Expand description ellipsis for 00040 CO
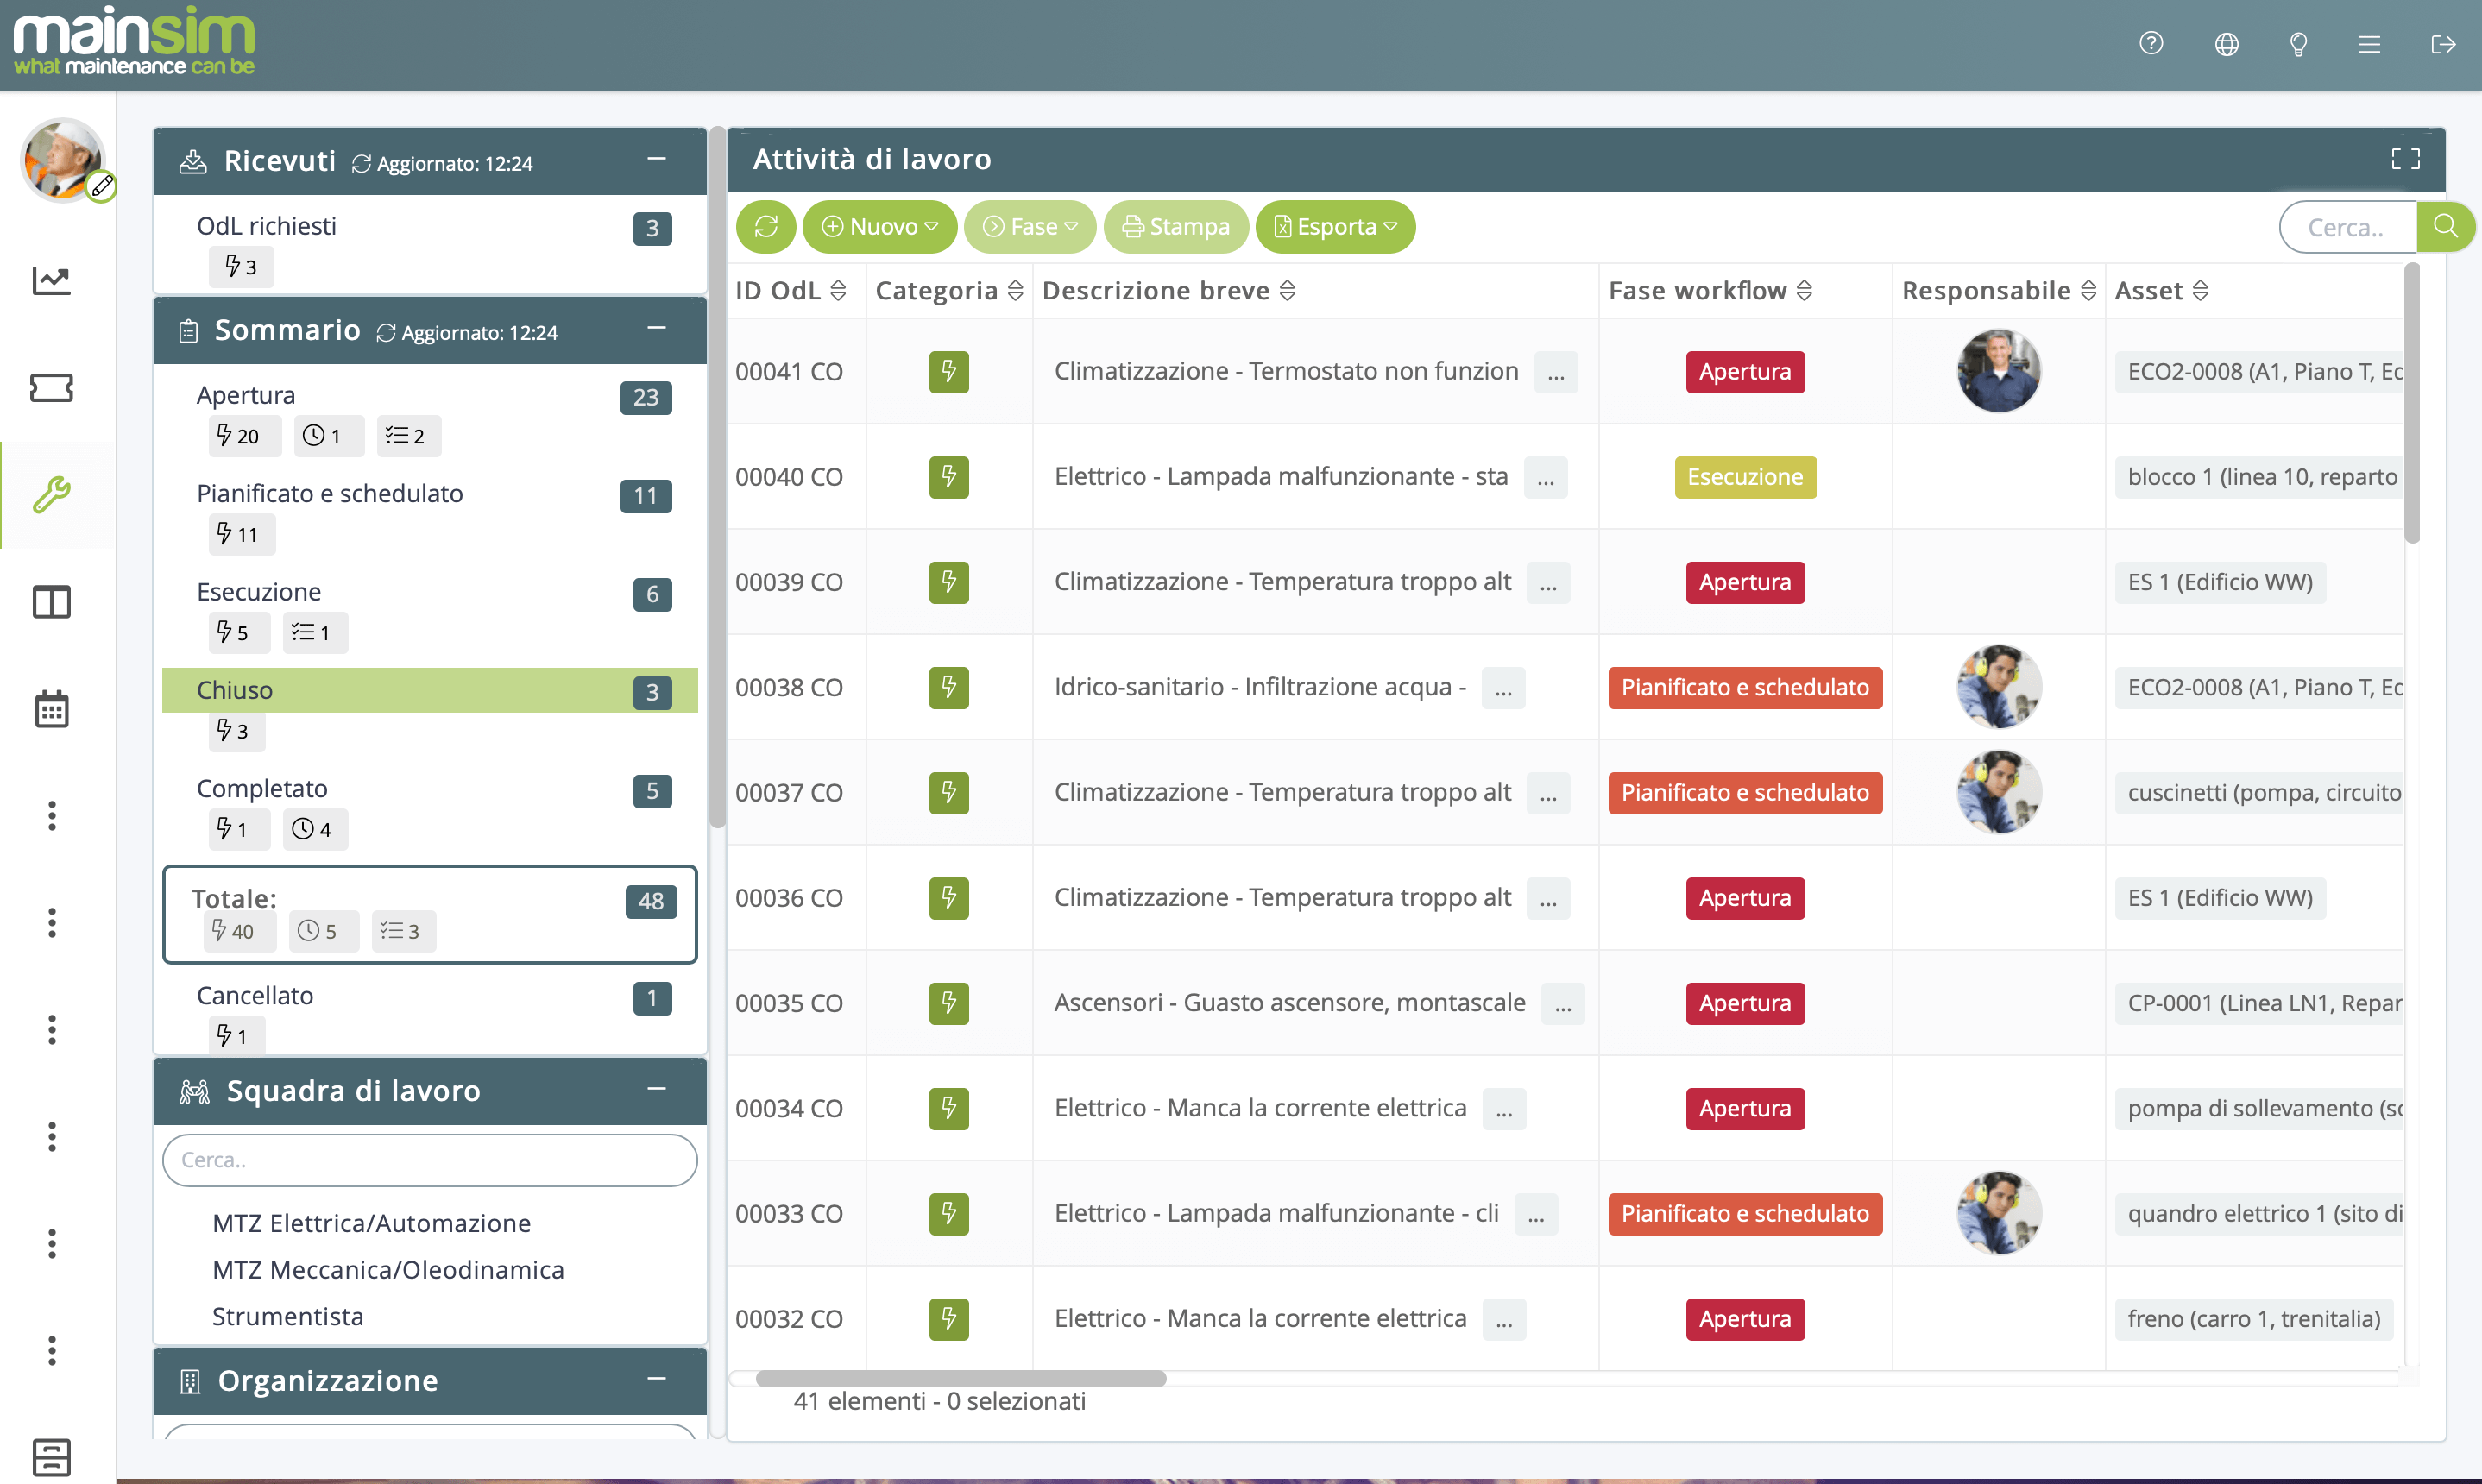The width and height of the screenshot is (2482, 1484). coord(1545,478)
